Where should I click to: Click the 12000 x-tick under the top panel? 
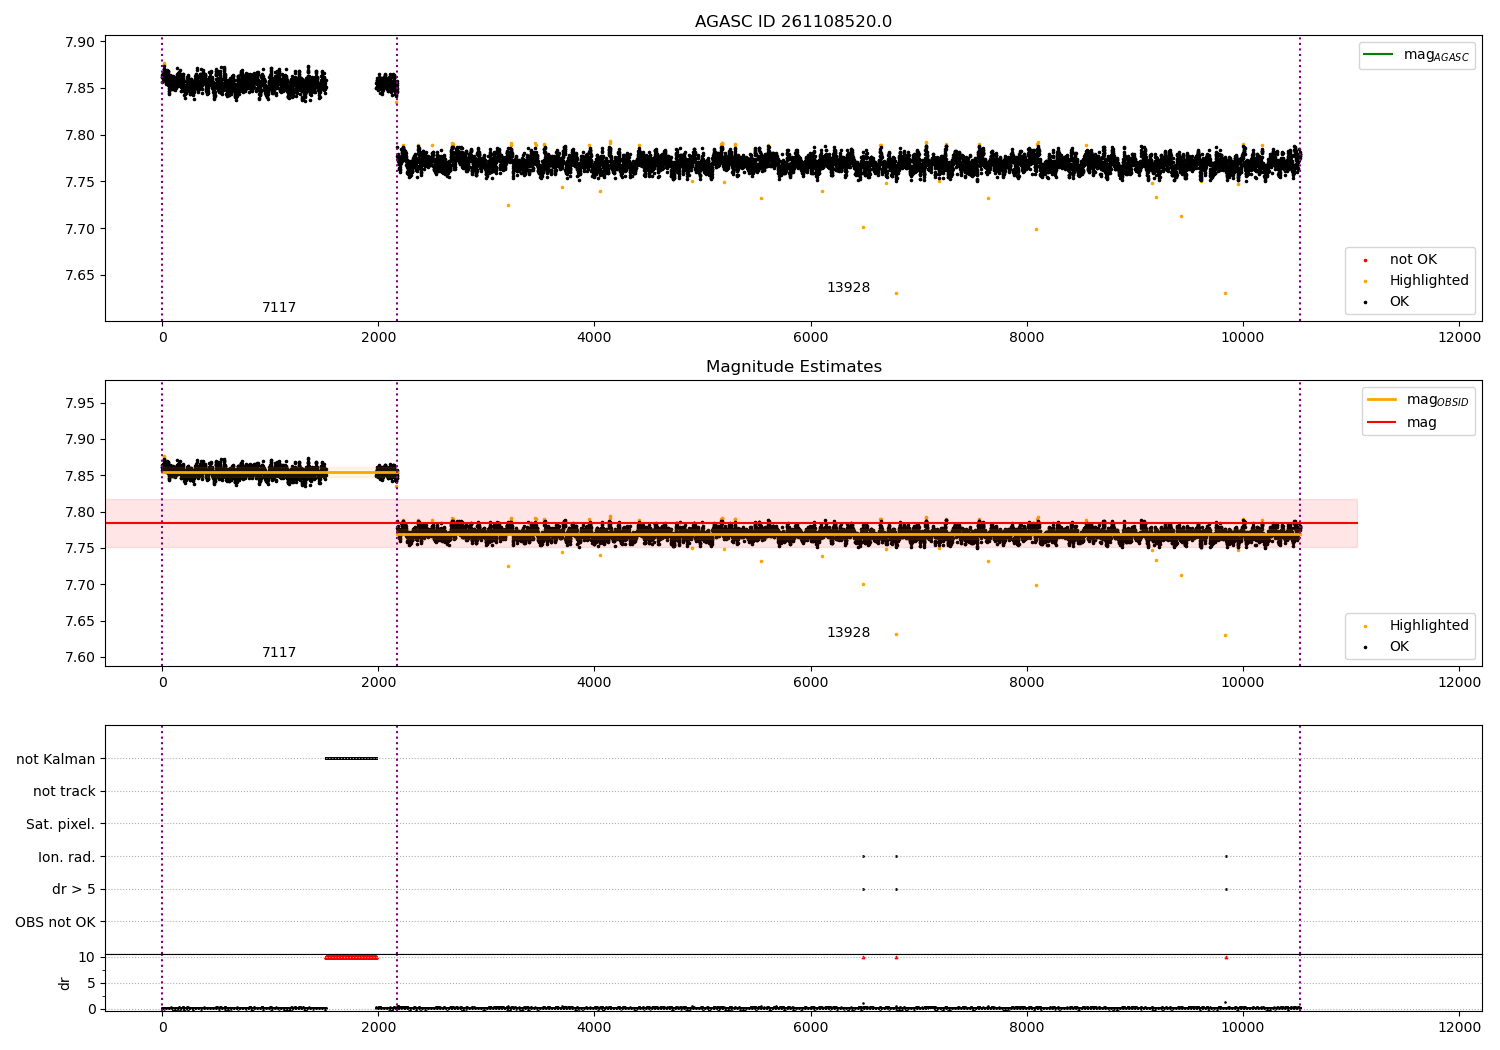1459,338
